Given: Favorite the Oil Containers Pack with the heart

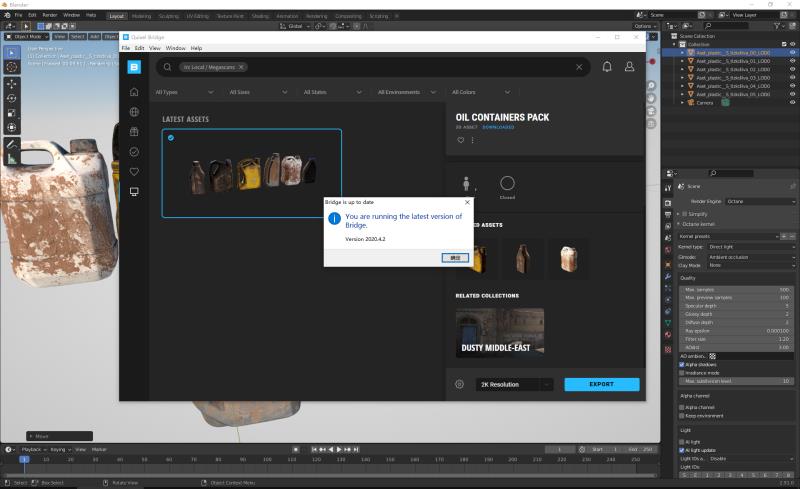Looking at the screenshot, I should 461,140.
